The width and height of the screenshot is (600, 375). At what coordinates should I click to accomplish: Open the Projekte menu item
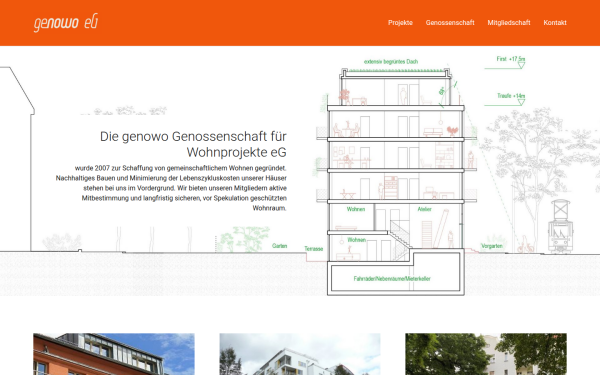pyautogui.click(x=400, y=23)
